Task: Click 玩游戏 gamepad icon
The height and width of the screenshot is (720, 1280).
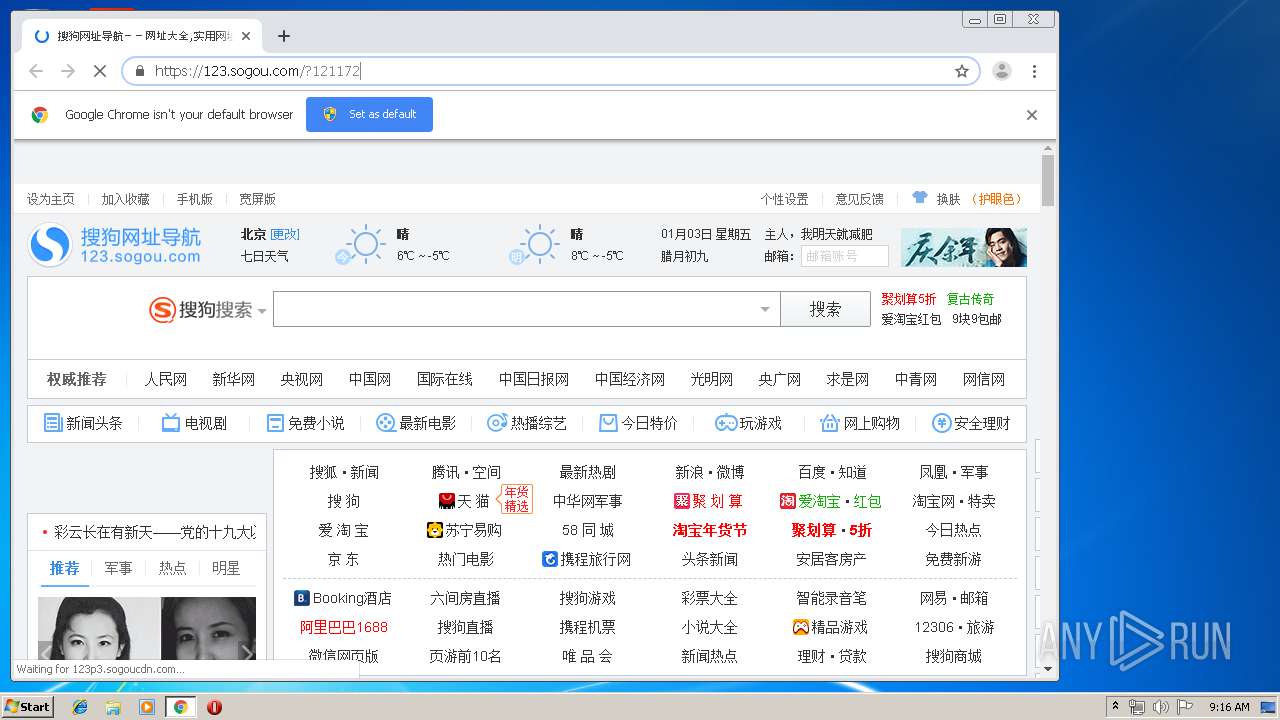Action: (x=726, y=423)
